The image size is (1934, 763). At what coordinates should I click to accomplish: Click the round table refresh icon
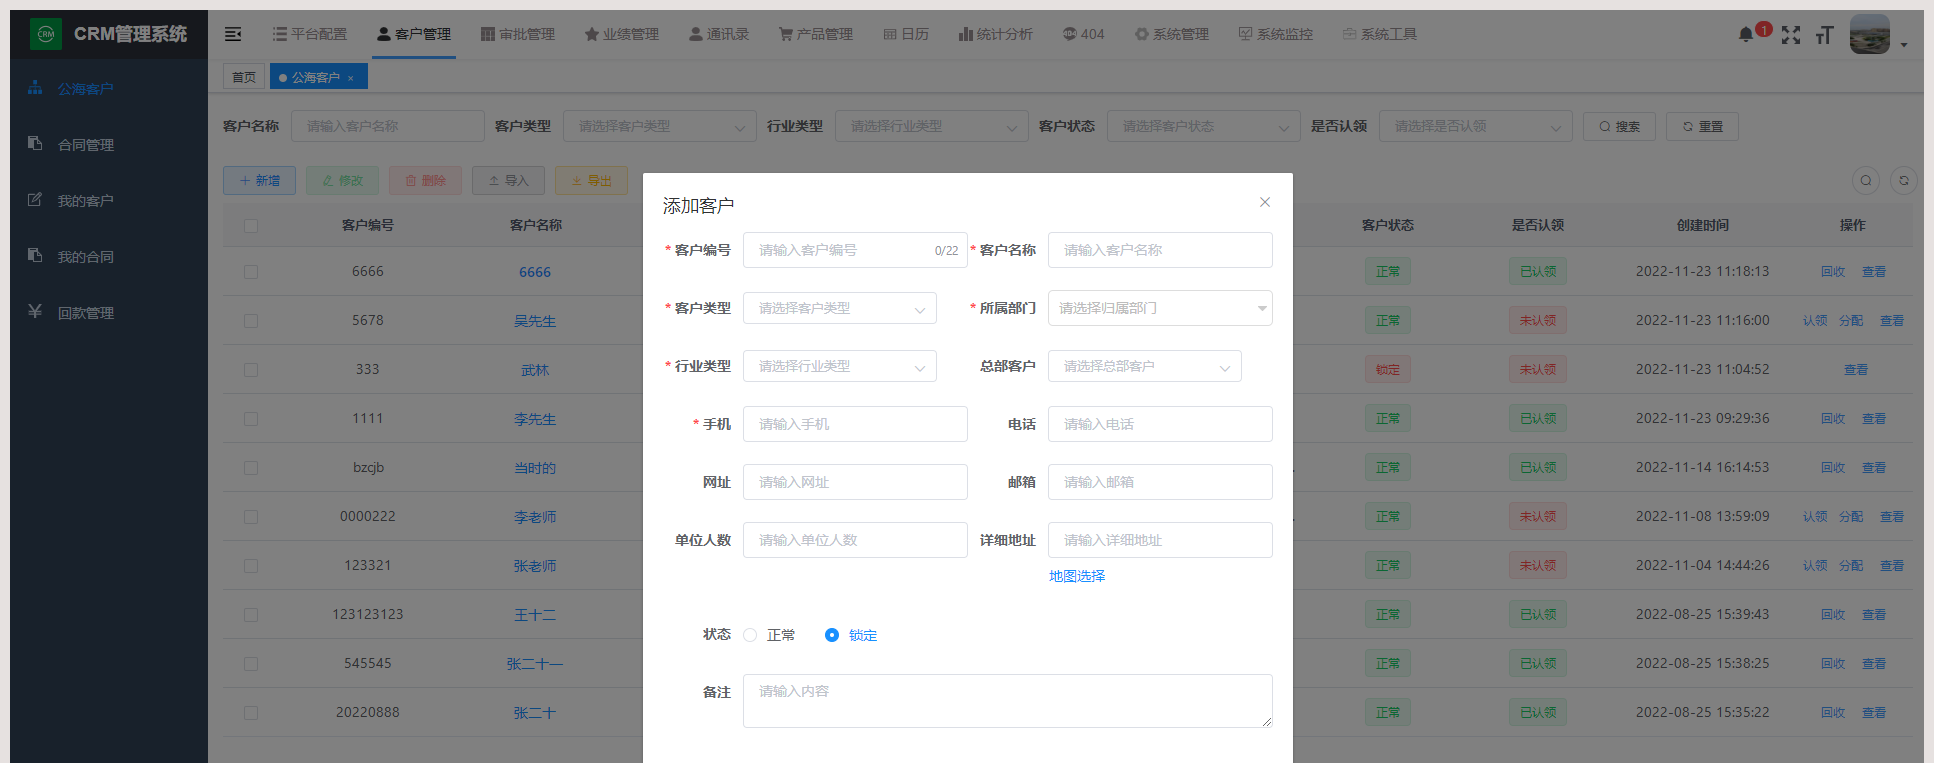[1904, 181]
